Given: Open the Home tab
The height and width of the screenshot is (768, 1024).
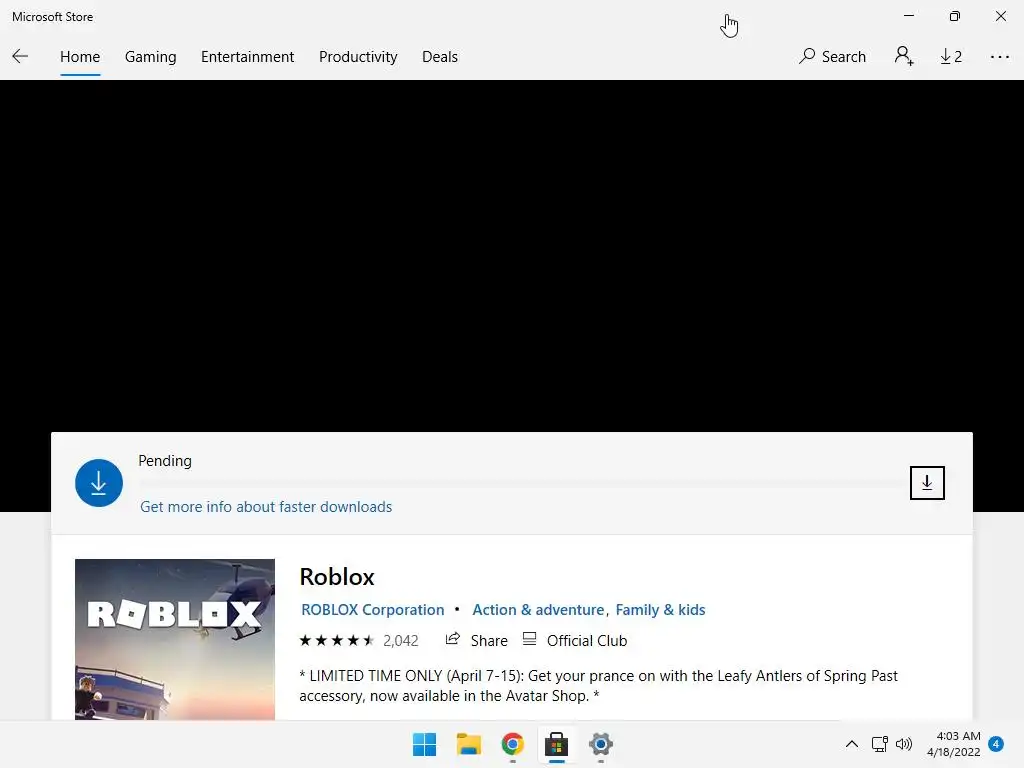Looking at the screenshot, I should (80, 57).
